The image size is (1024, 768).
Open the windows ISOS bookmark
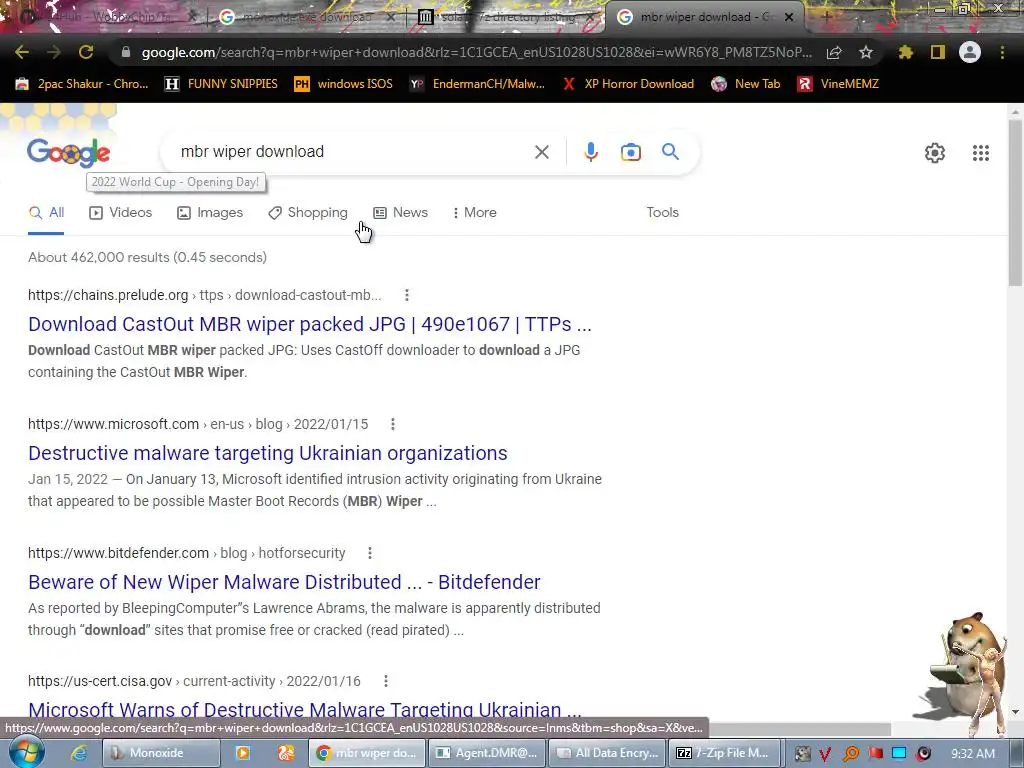tap(344, 84)
